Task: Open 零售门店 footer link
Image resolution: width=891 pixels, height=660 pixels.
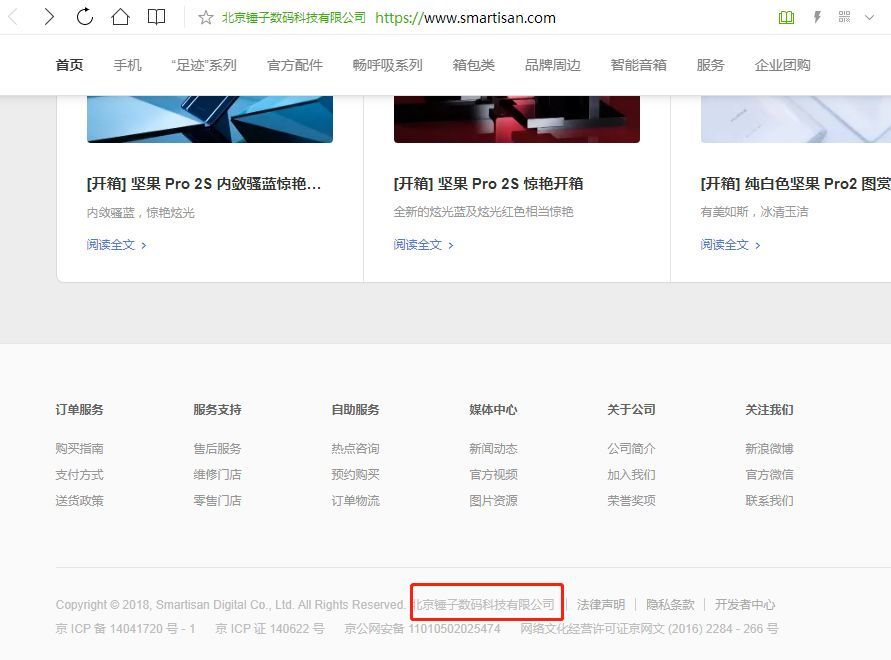Action: pyautogui.click(x=218, y=501)
